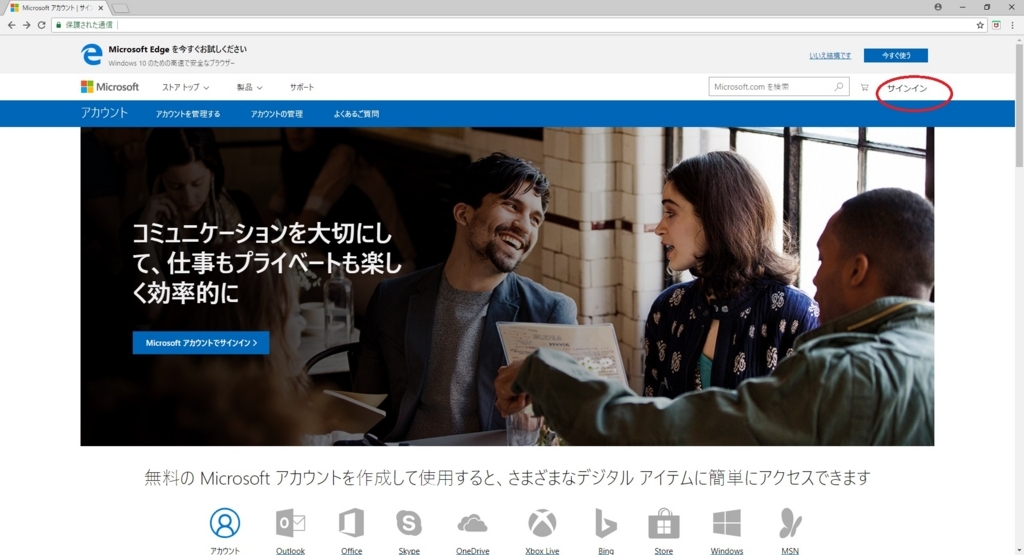Open the Outlook icon
1024x555 pixels.
[x=291, y=523]
